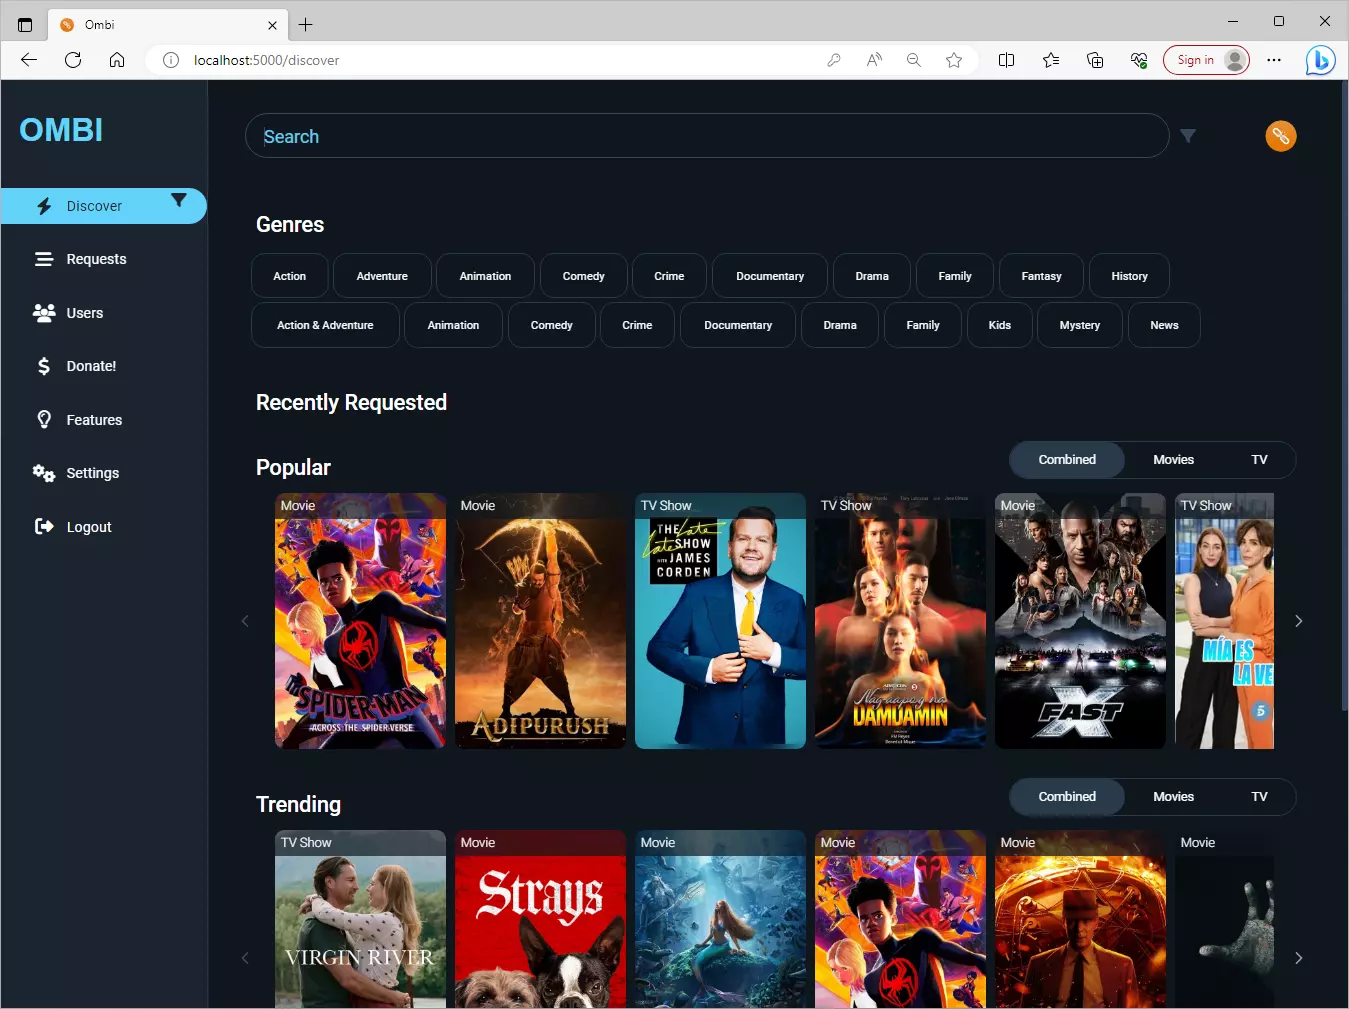1349x1009 pixels.
Task: Select the Kids genre chip
Action: 1000,325
